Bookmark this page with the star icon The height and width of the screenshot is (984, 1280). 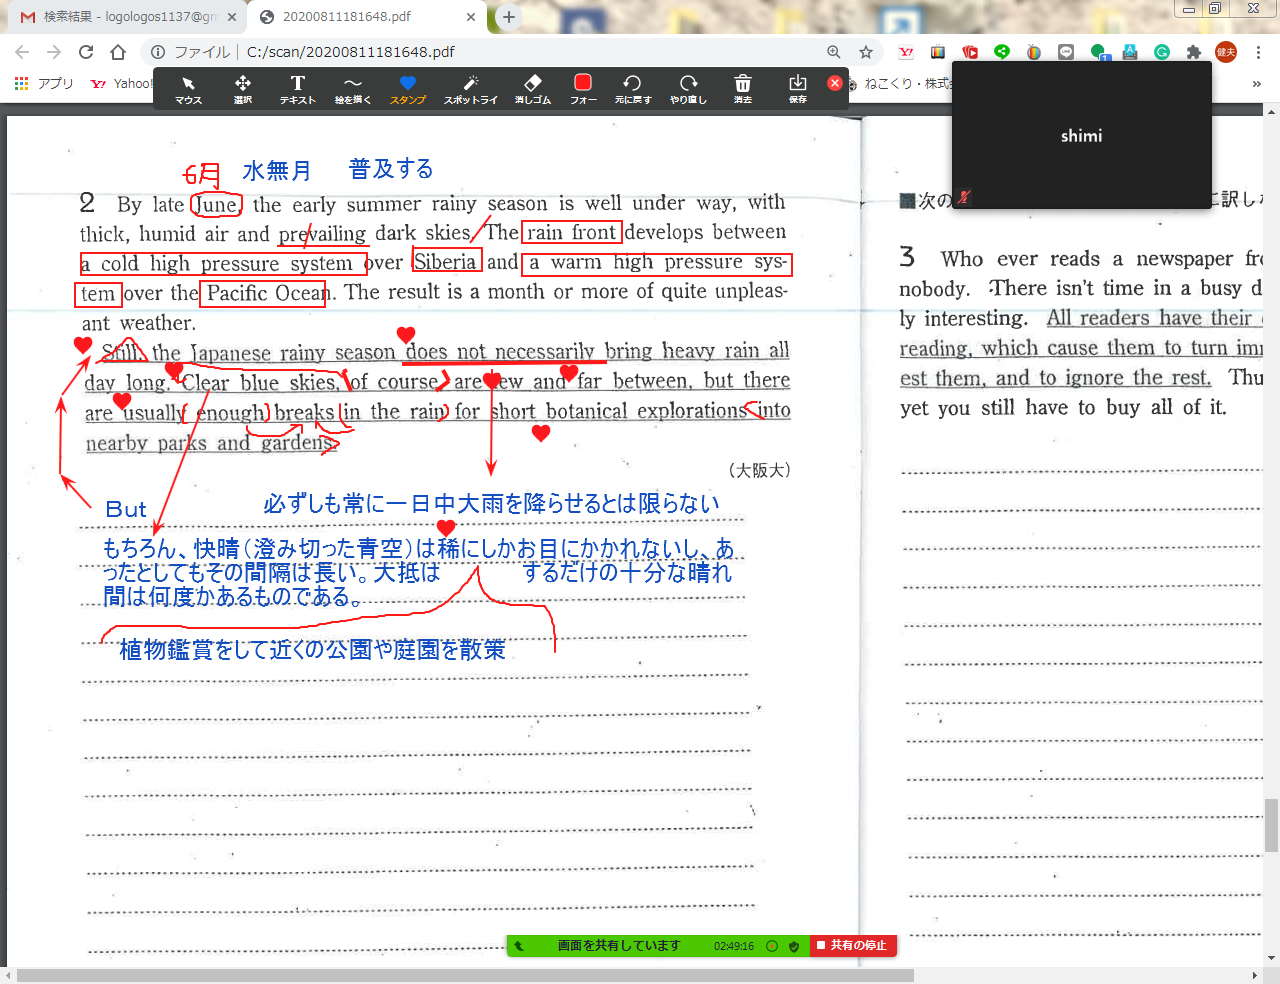click(866, 52)
